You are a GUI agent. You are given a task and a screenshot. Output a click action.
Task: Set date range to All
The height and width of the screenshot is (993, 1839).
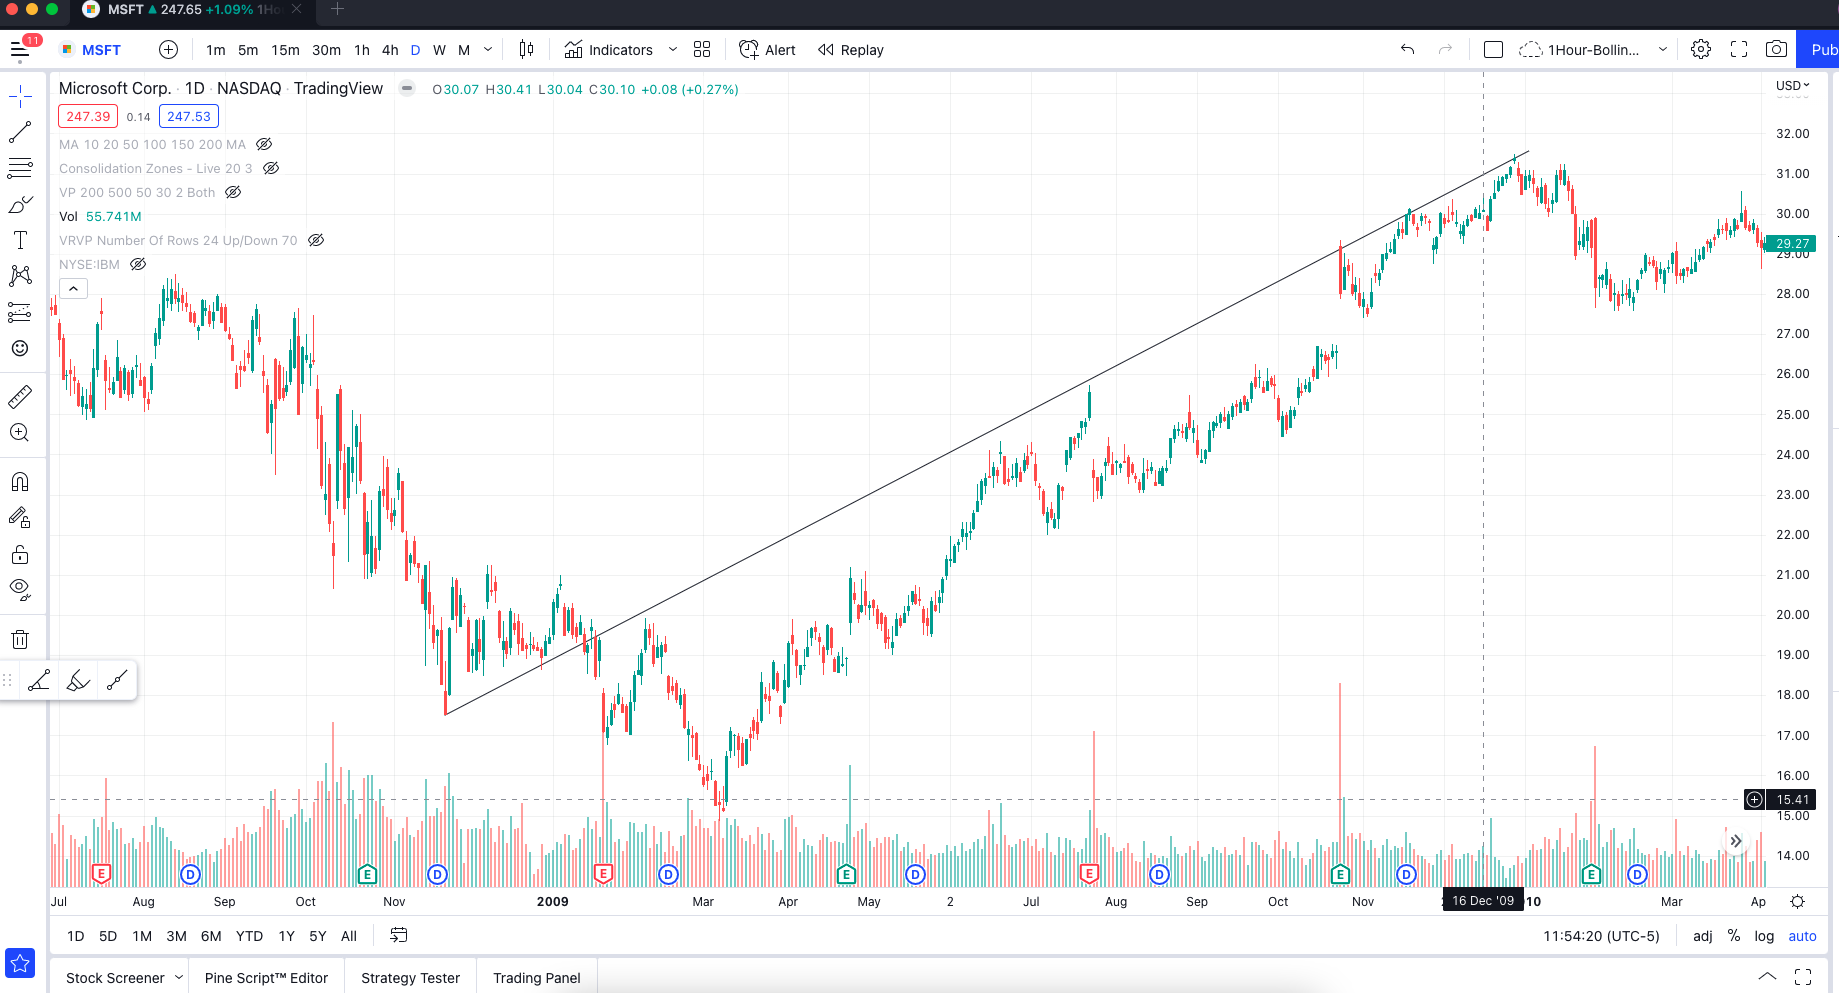pyautogui.click(x=349, y=936)
